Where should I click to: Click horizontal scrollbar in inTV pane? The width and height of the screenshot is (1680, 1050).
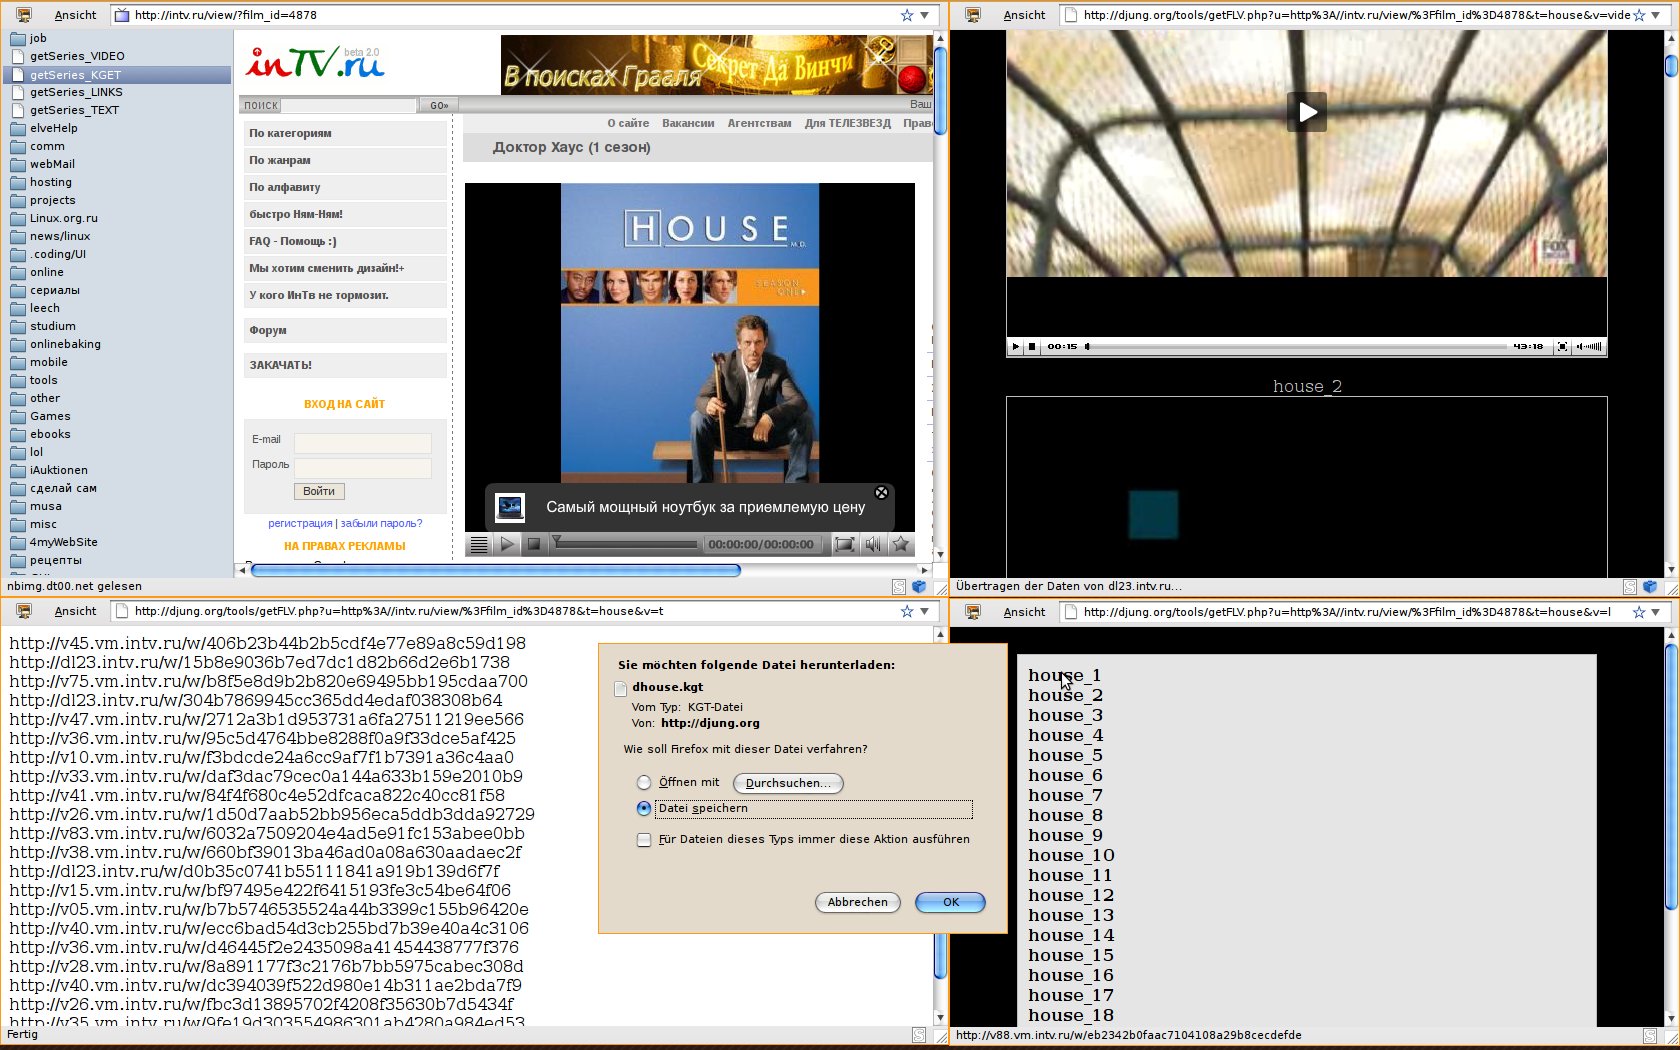tap(496, 570)
